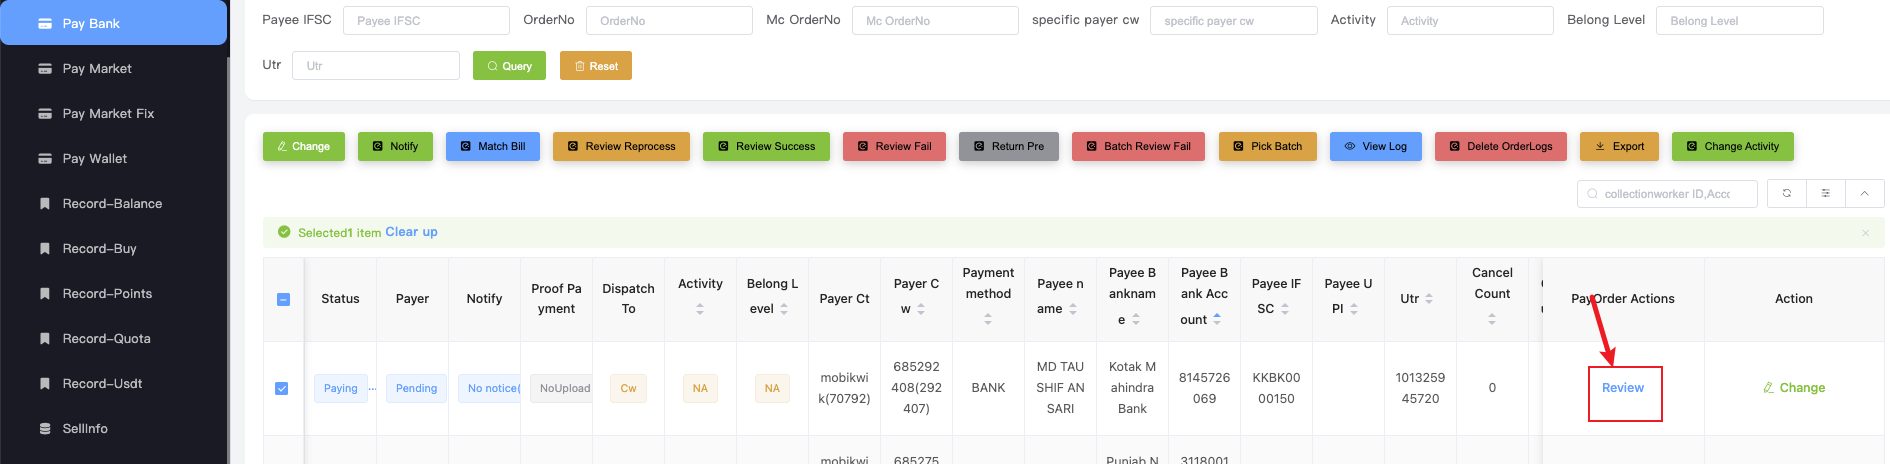Click Export download button

coord(1619,146)
